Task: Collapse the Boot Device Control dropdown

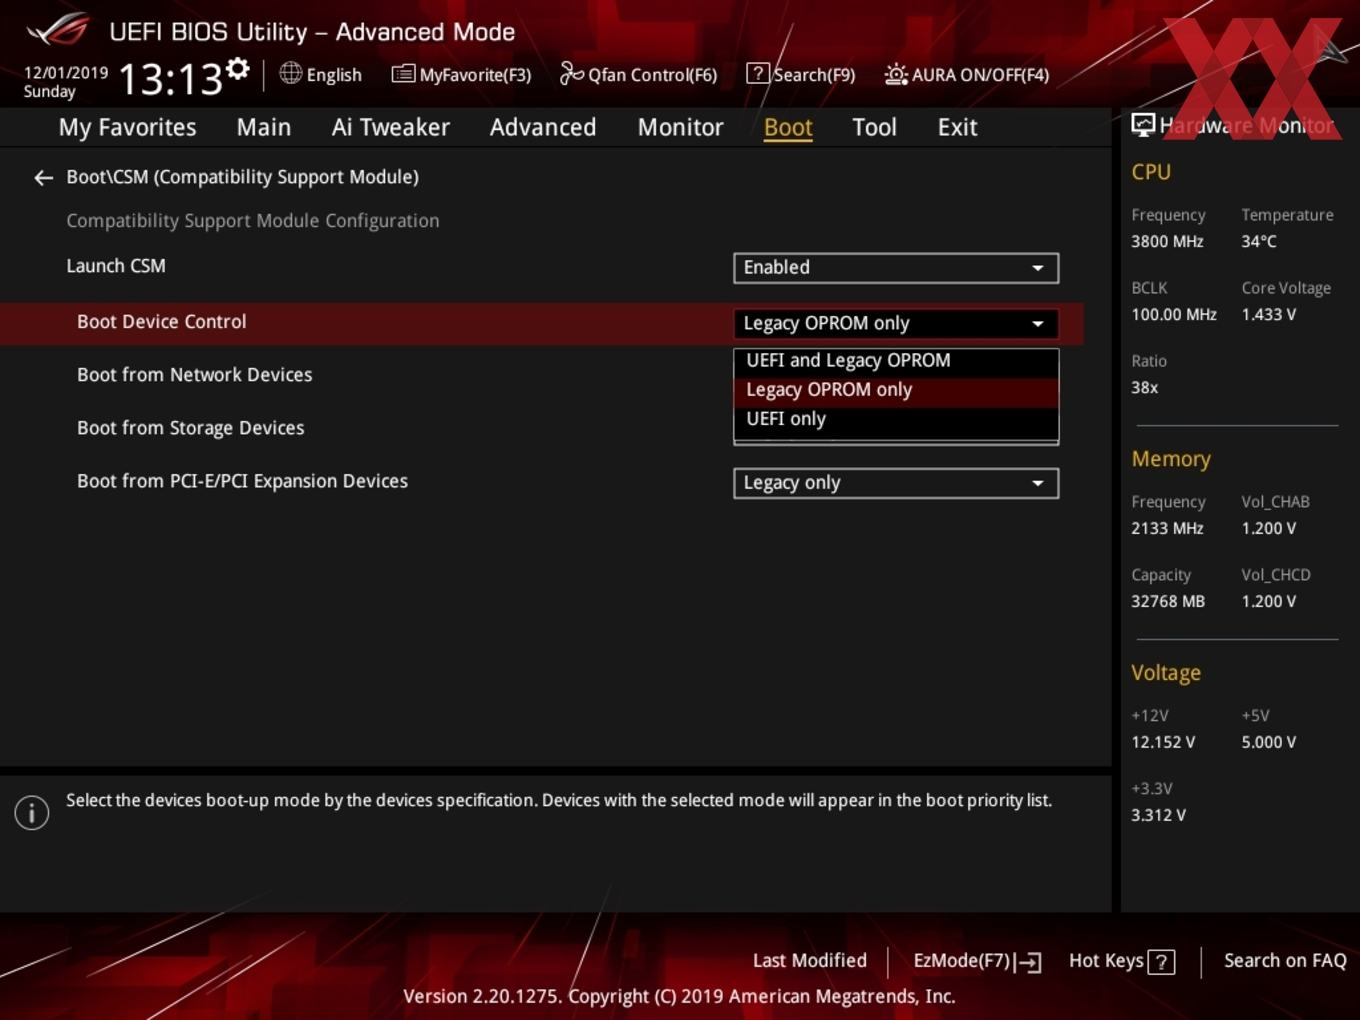Action: pos(896,324)
